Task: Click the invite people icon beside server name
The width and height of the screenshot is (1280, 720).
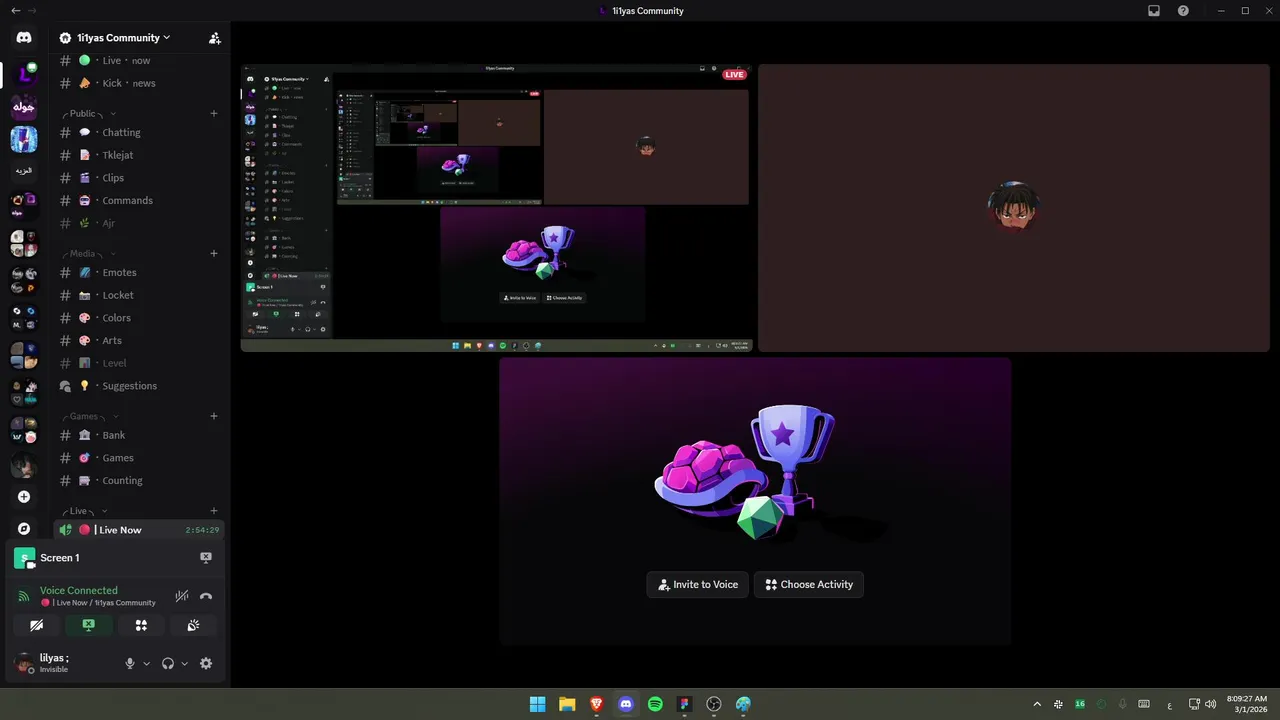Action: point(214,38)
